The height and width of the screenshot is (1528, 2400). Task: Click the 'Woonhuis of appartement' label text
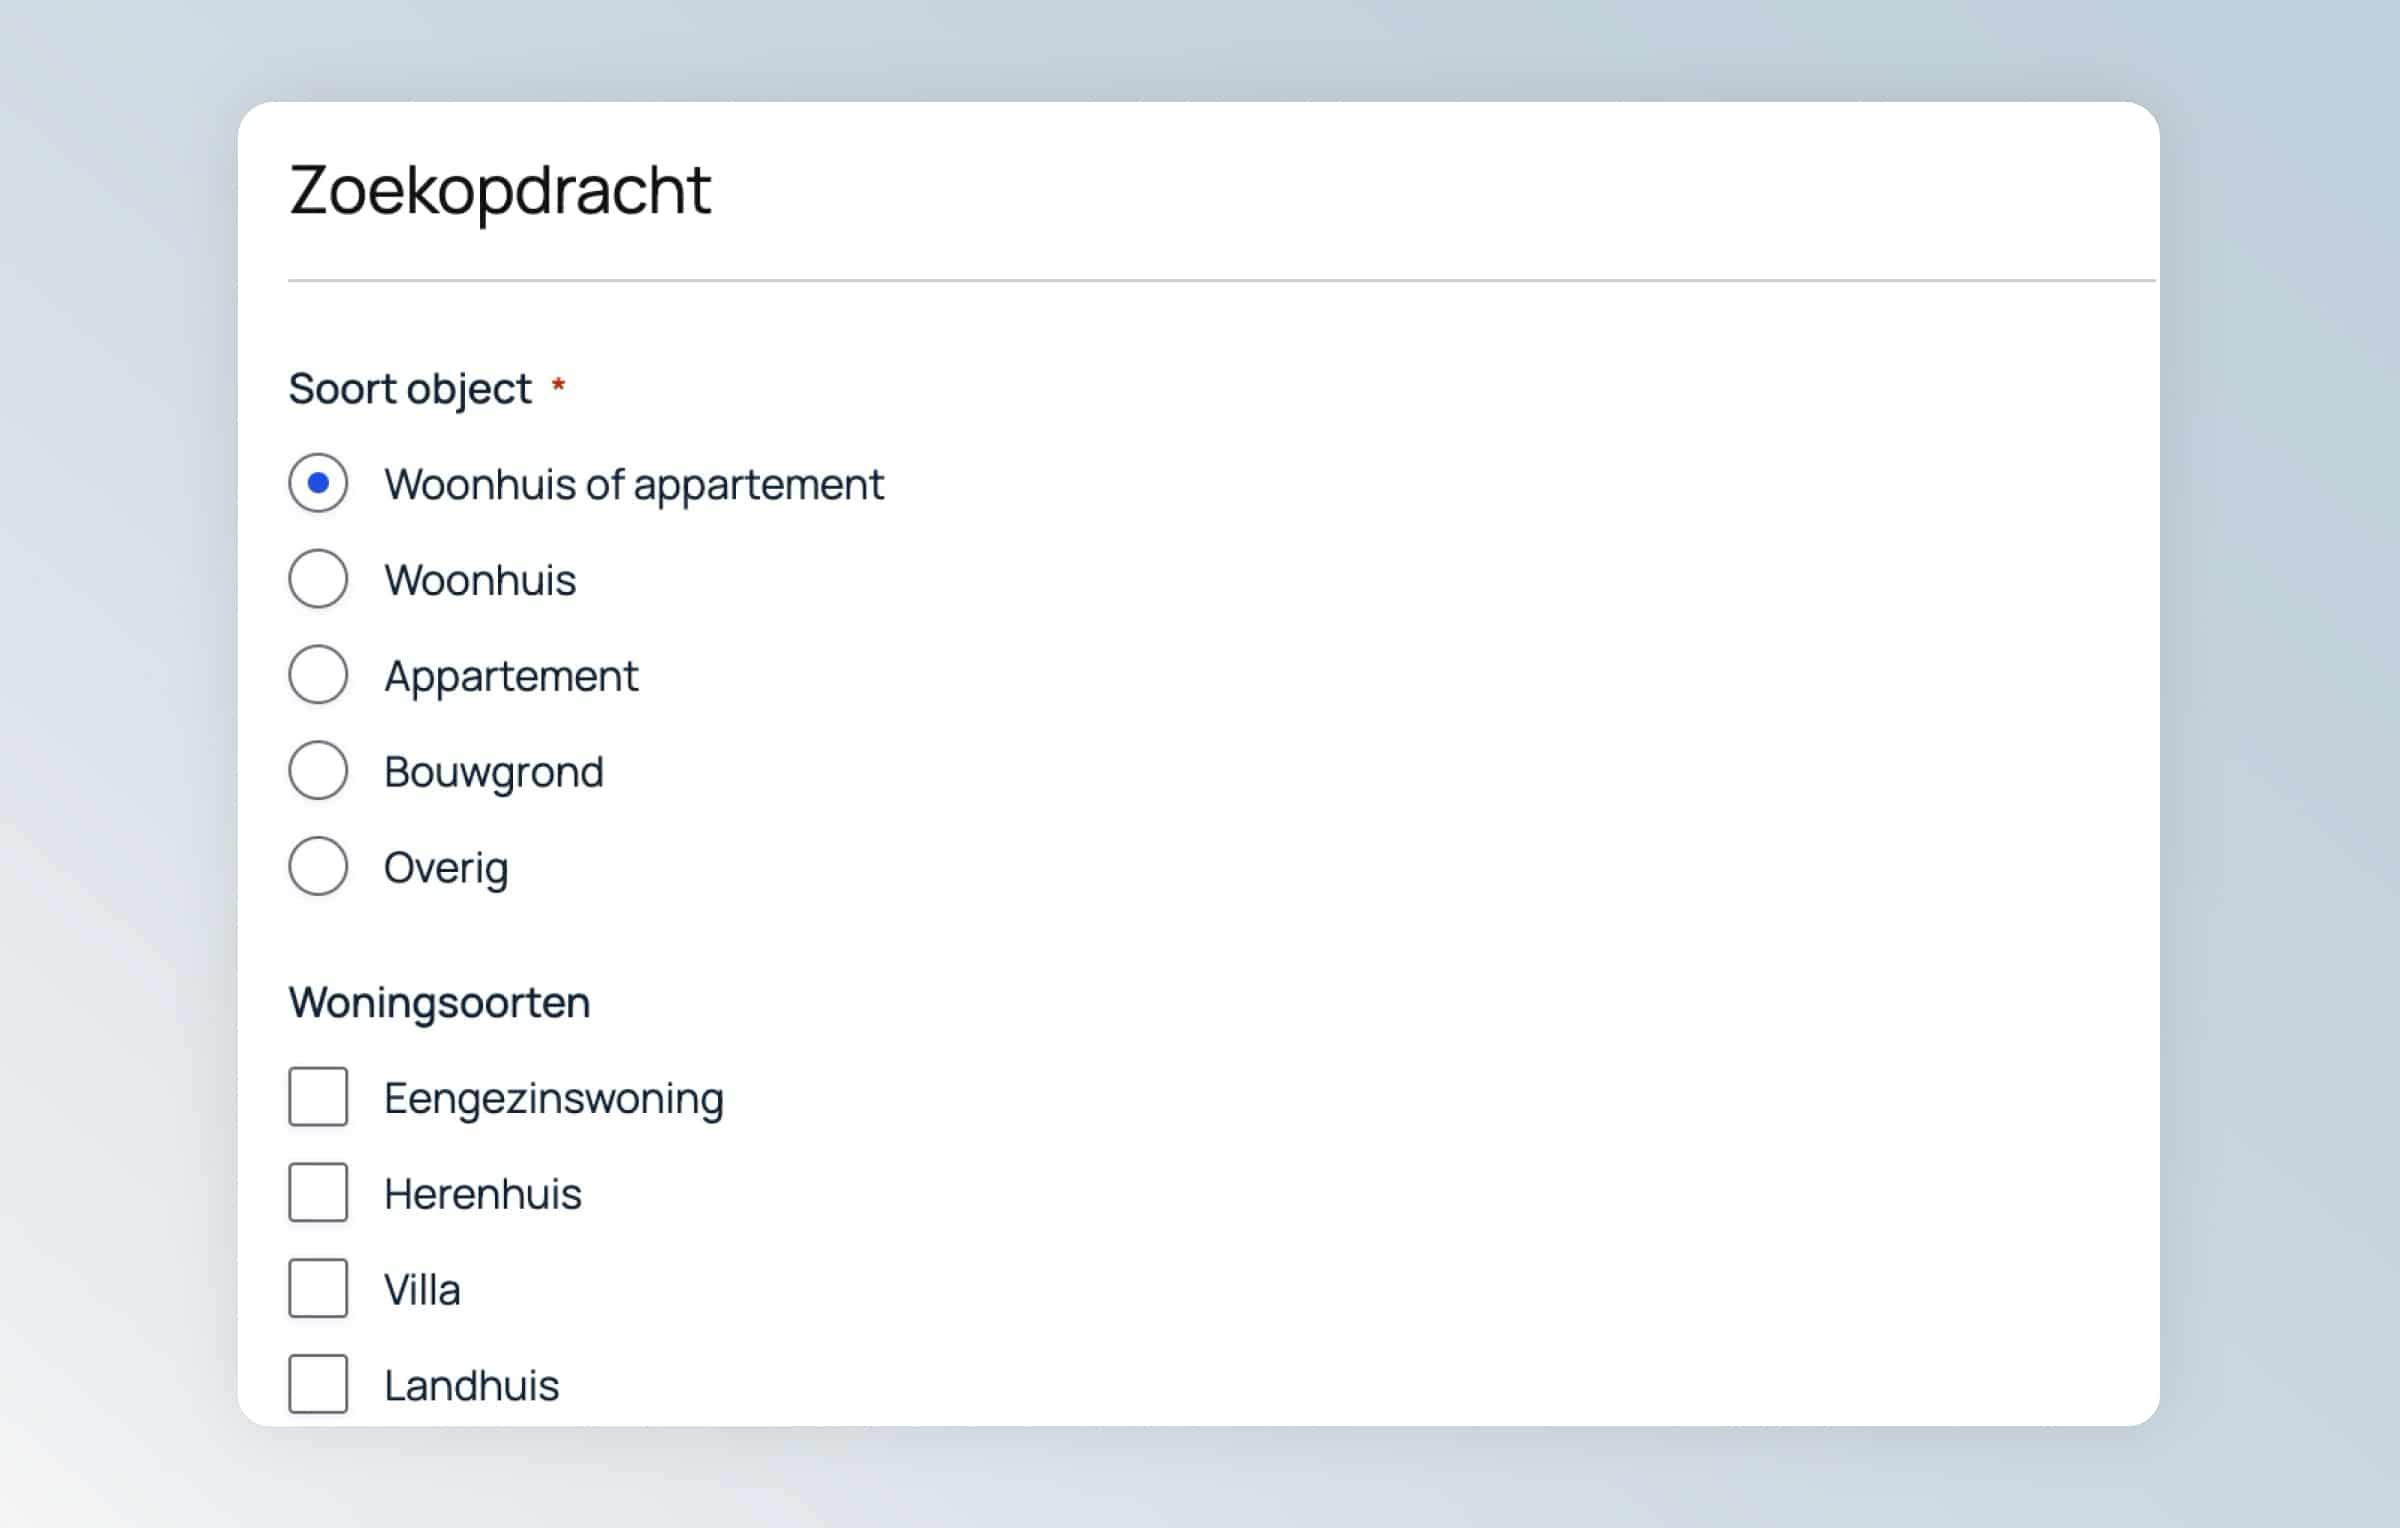tap(634, 485)
